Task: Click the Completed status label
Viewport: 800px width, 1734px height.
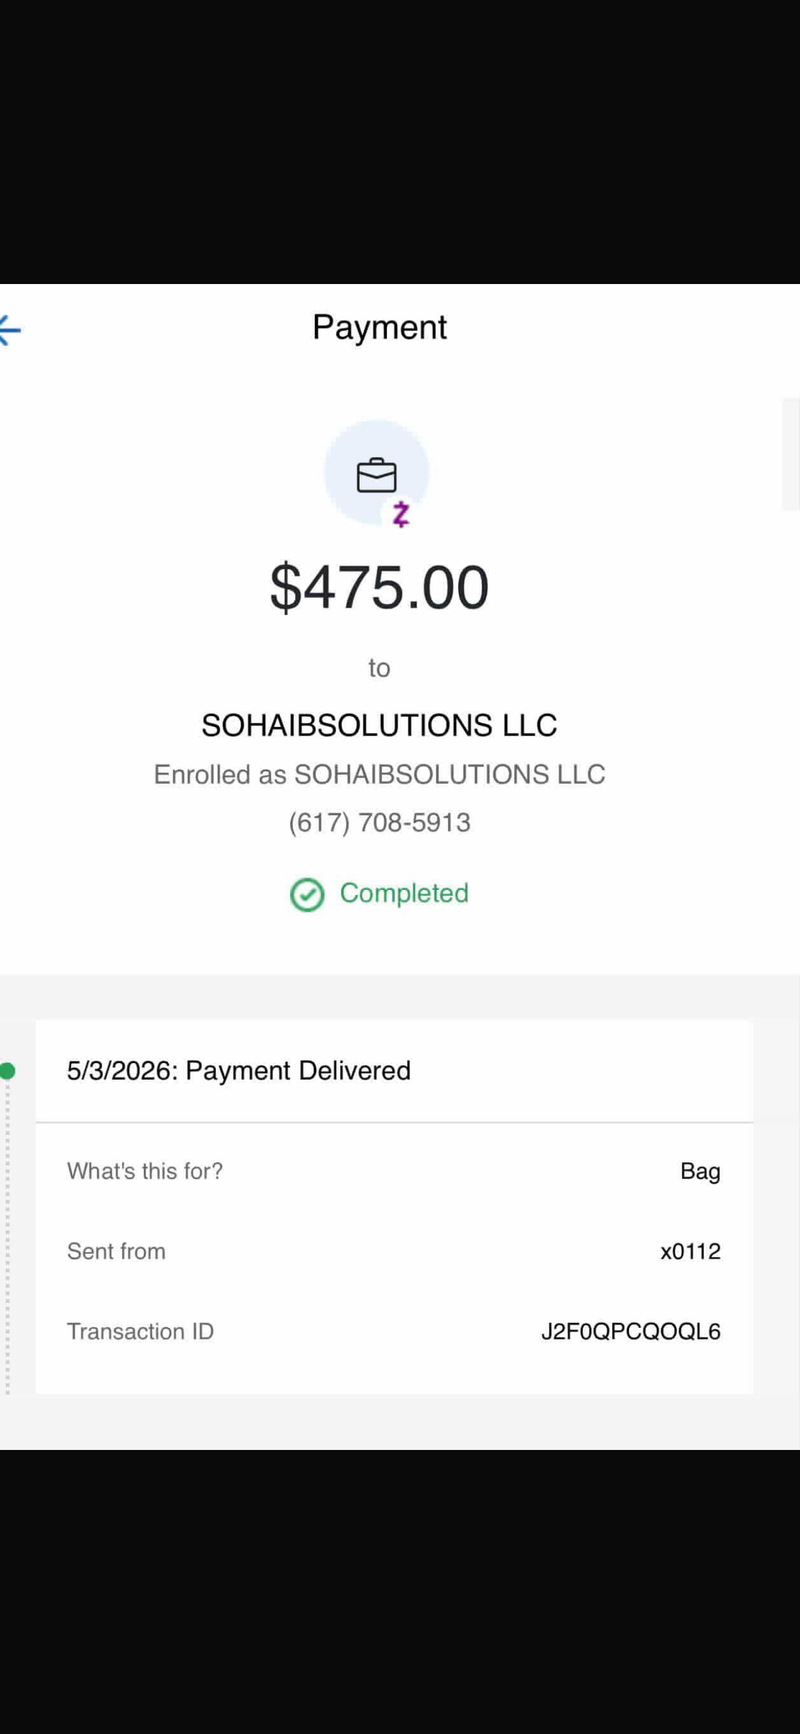Action: tap(404, 893)
